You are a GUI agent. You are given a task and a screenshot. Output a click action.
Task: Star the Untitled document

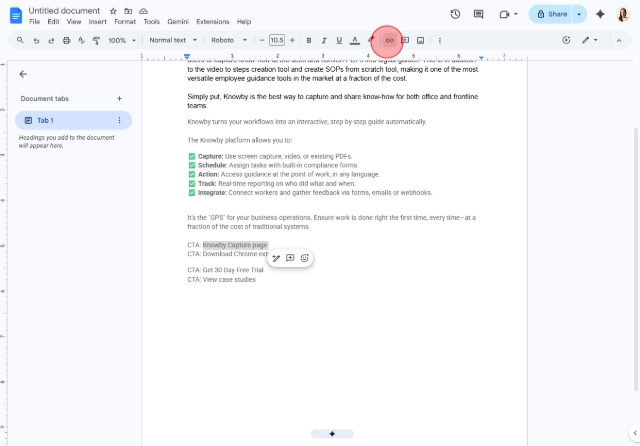tap(113, 11)
